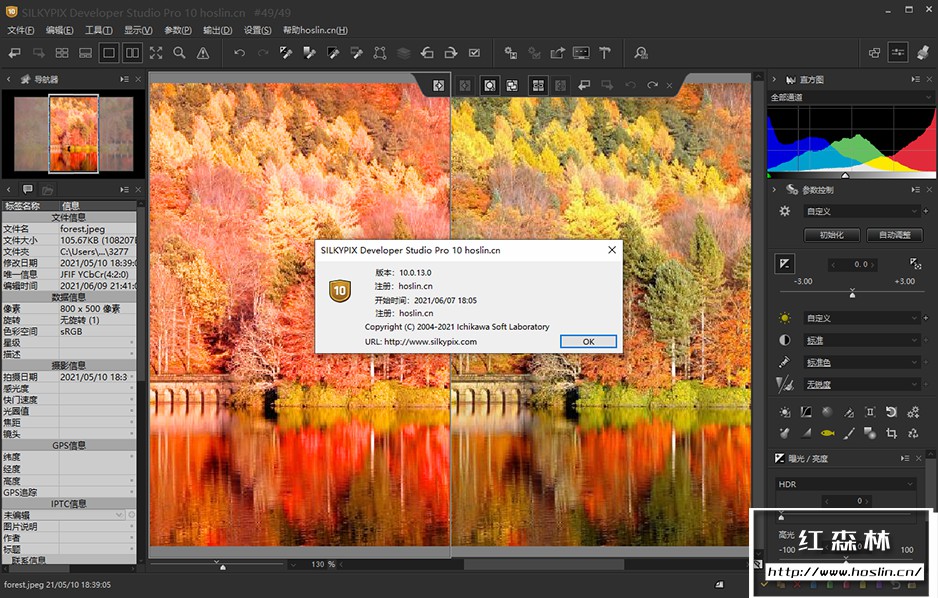938x598 pixels.
Task: Click the fit-to-screen expand arrows icon
Action: pyautogui.click(x=156, y=53)
